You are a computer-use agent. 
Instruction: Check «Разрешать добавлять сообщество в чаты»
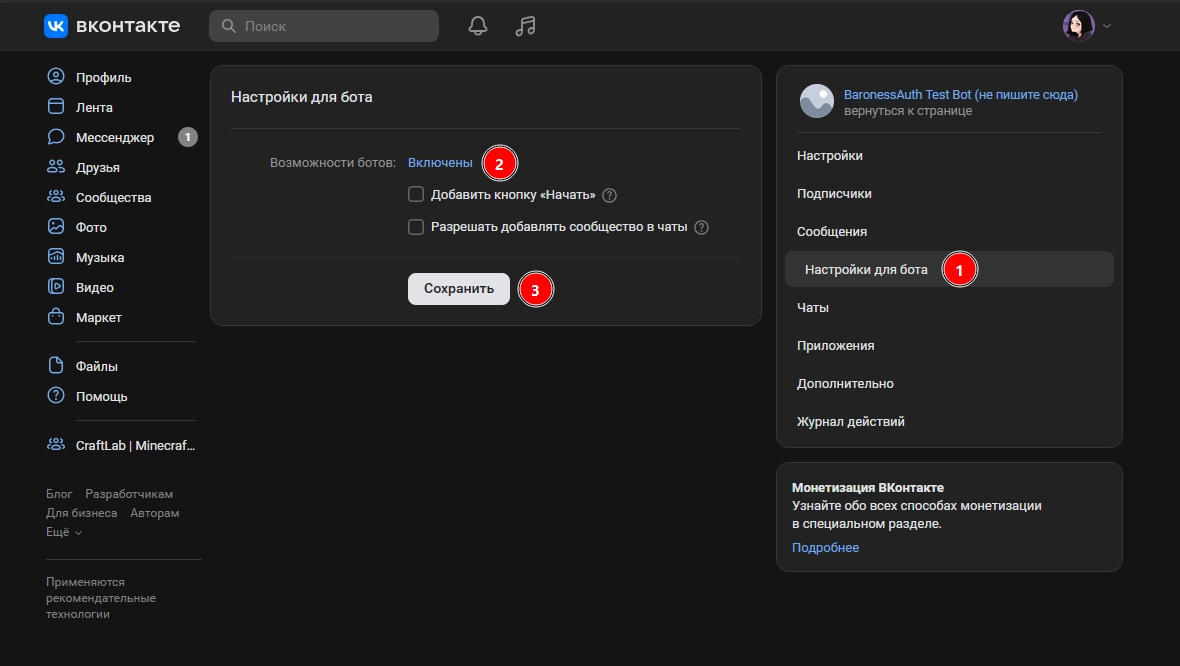(x=416, y=226)
